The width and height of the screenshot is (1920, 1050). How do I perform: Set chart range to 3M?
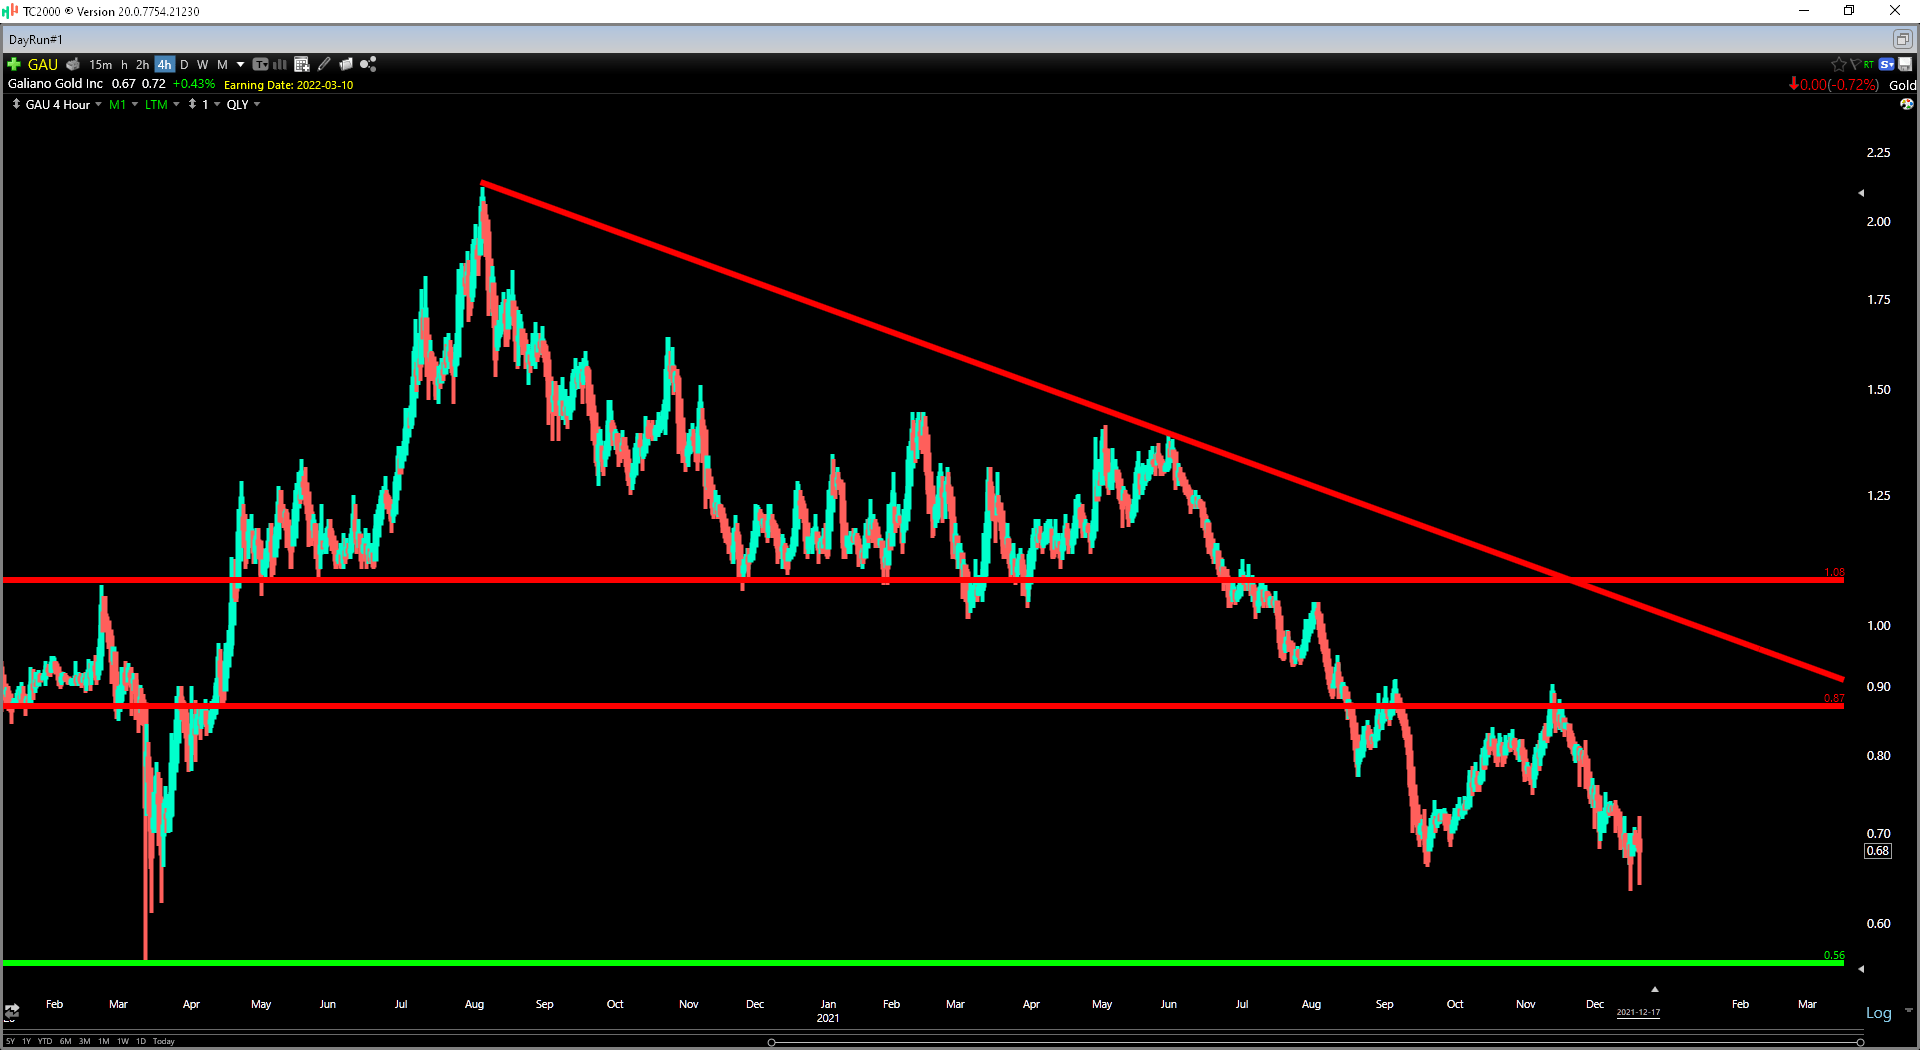tap(85, 1041)
